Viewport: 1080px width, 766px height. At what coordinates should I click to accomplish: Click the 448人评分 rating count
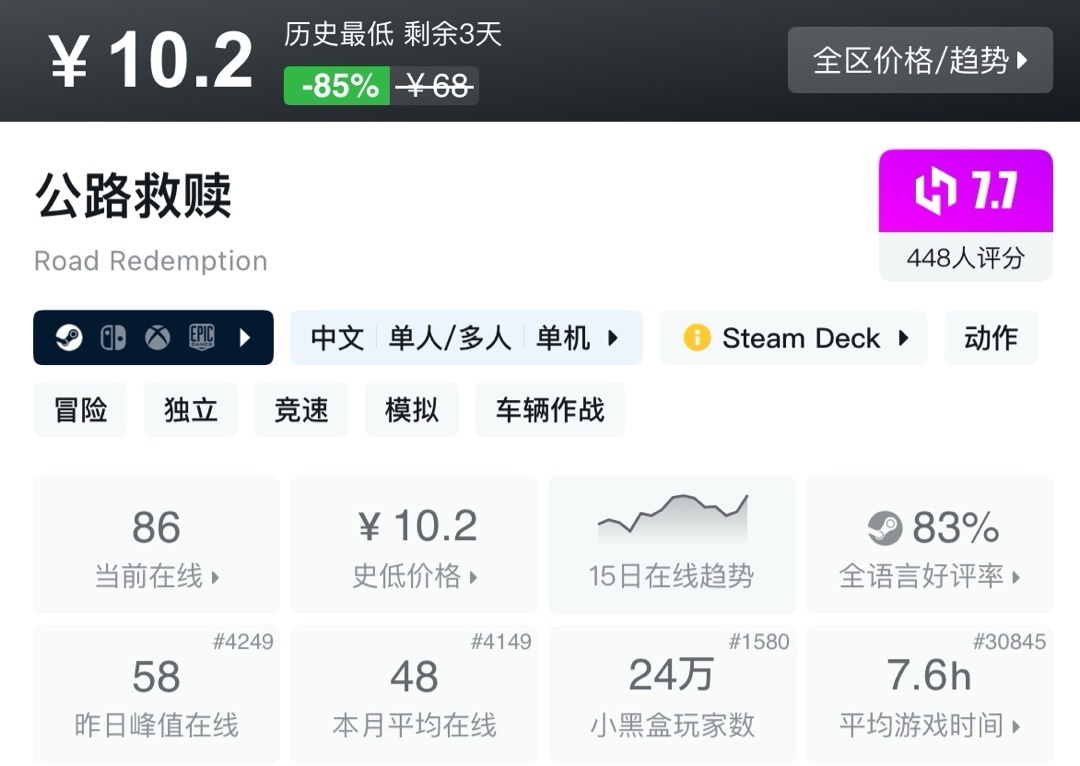[965, 258]
